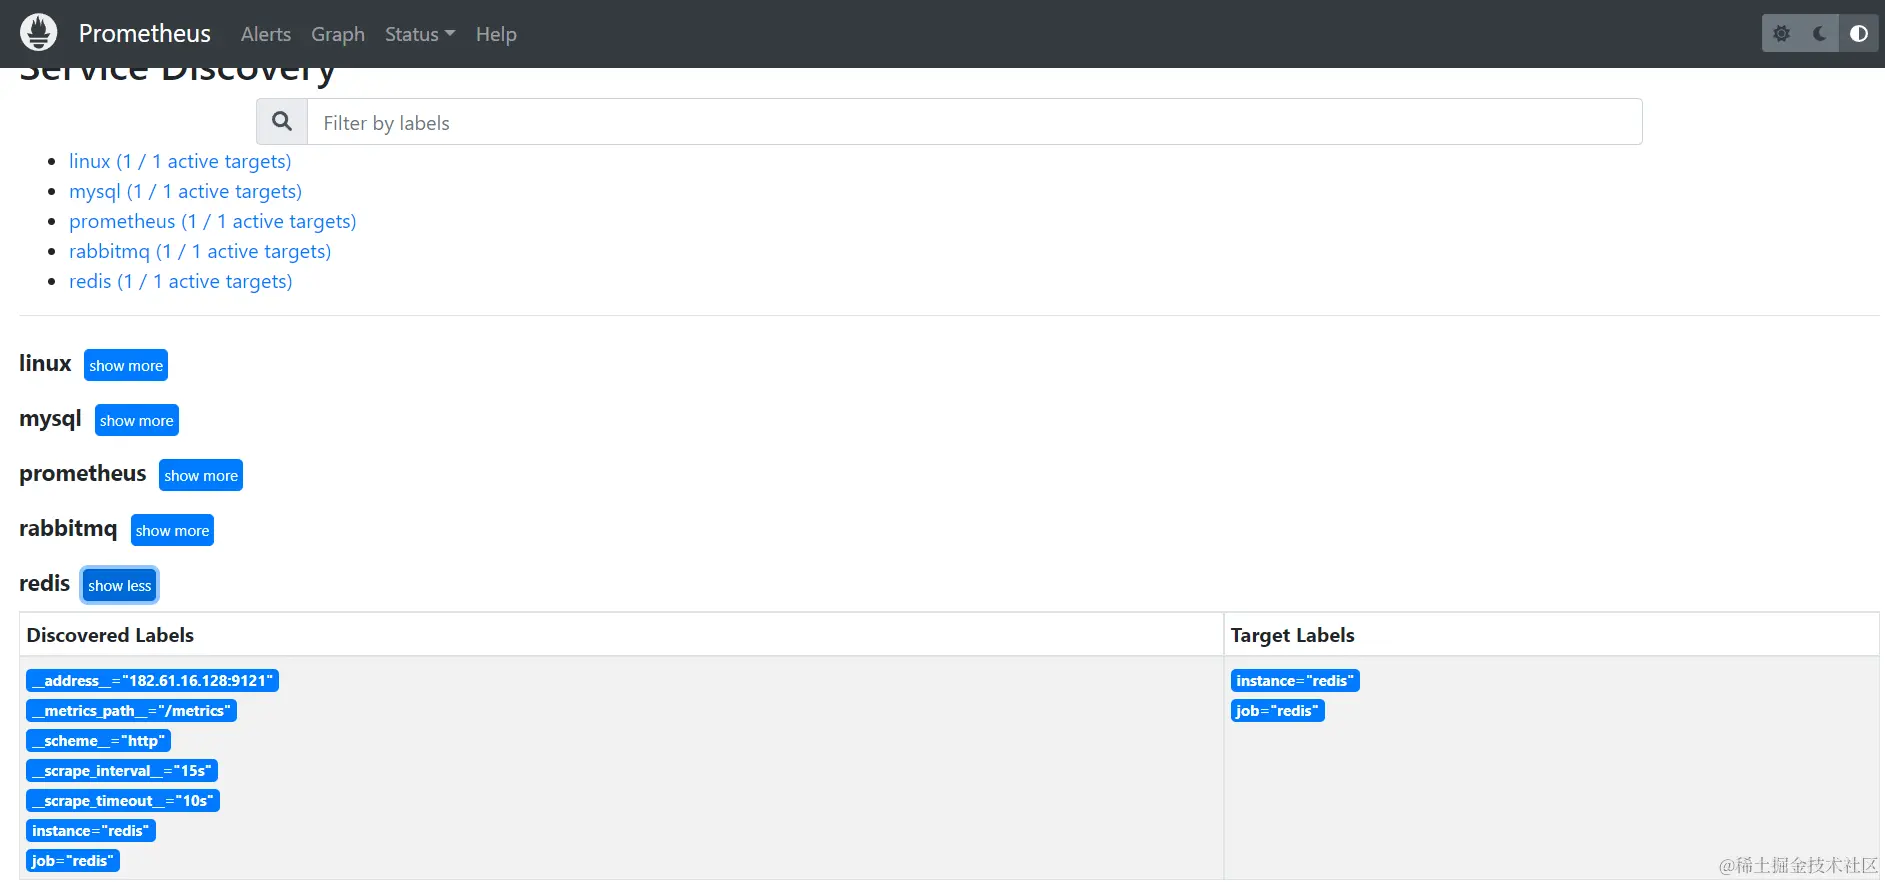Viewport: 1885px width, 882px height.
Task: Go to the Graph page
Action: [338, 34]
